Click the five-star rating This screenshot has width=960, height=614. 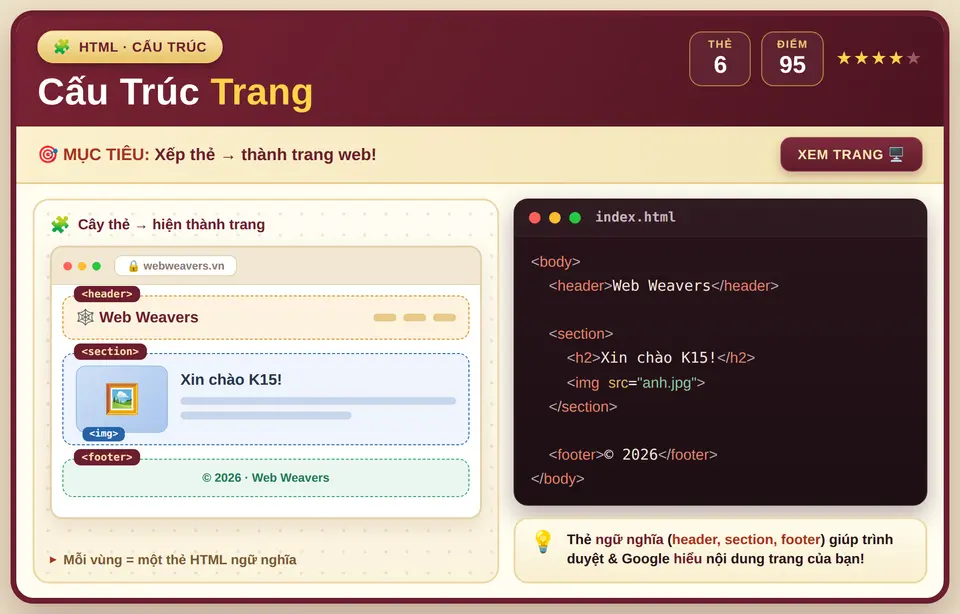(x=879, y=58)
